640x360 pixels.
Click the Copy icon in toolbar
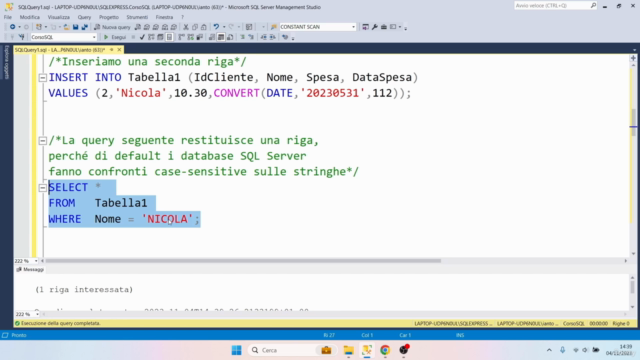(195, 27)
